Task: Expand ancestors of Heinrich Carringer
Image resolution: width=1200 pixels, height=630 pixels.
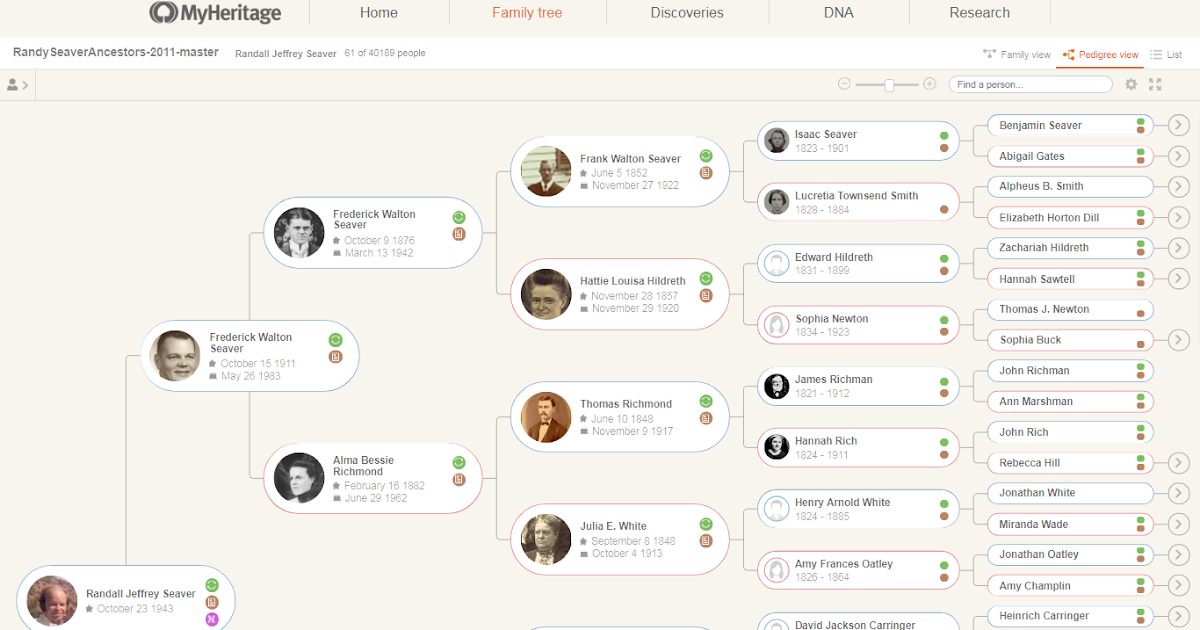Action: [x=1178, y=616]
